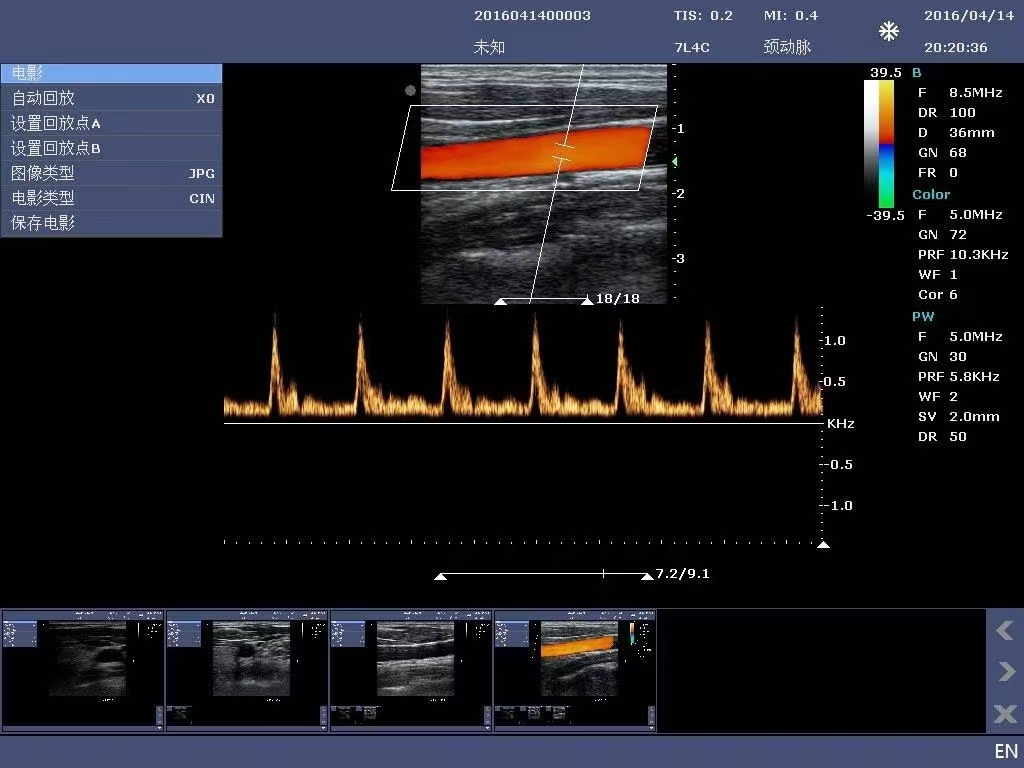Toggle 自动回放 auto playback option
The height and width of the screenshot is (768, 1024).
coord(111,98)
